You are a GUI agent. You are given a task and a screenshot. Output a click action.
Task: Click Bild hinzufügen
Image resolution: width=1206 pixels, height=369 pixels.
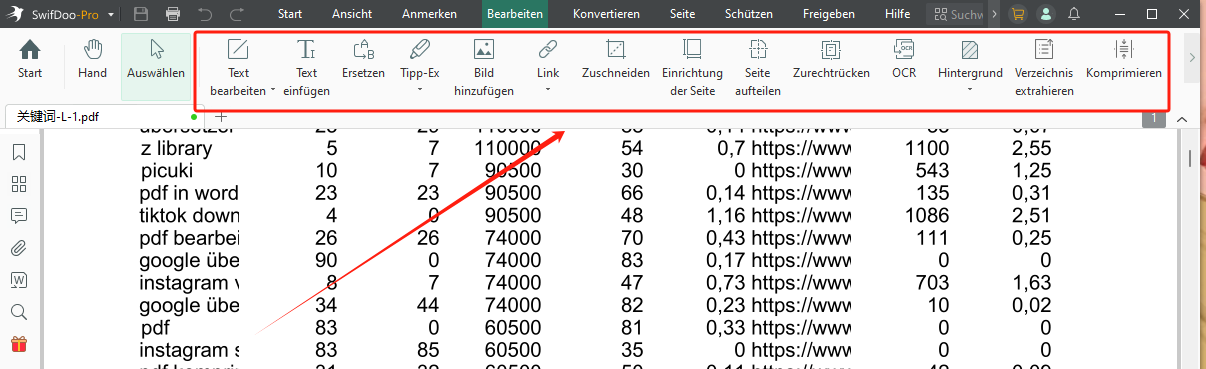click(x=484, y=67)
